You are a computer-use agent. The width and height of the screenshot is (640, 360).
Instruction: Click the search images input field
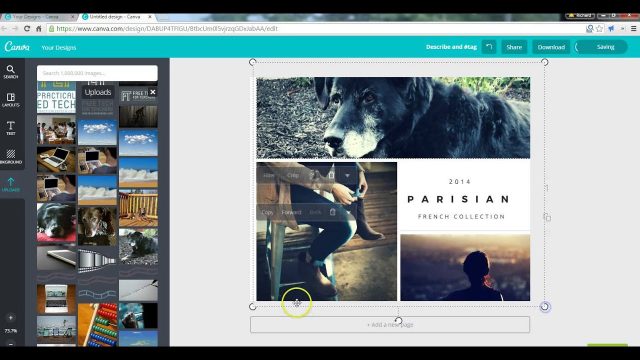click(97, 73)
